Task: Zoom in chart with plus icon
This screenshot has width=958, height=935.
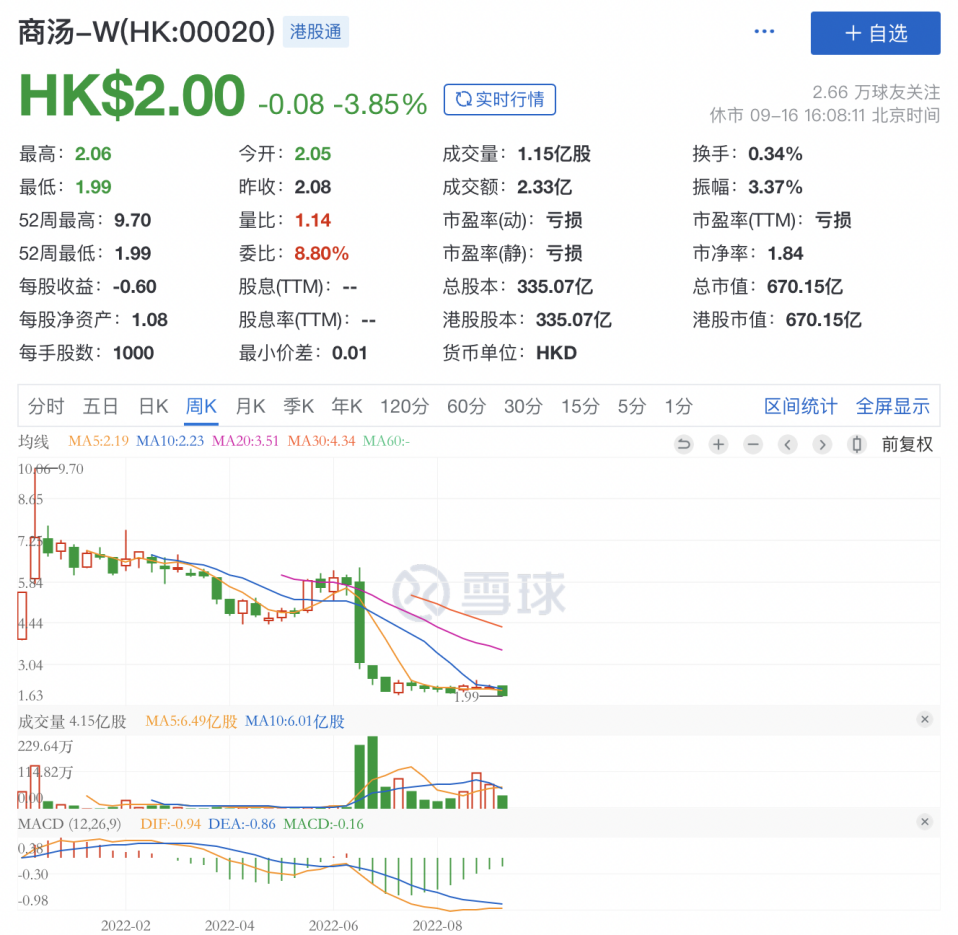Action: 718,444
